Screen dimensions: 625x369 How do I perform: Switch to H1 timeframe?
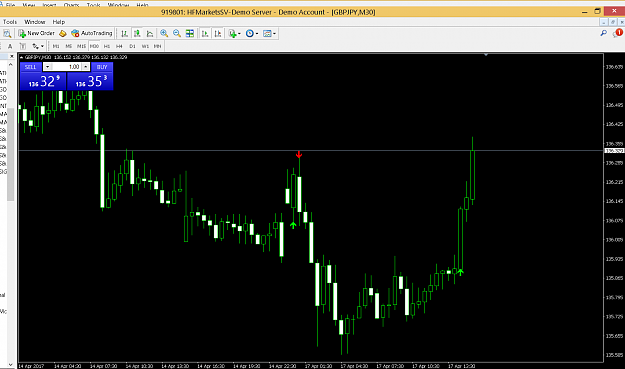(107, 46)
